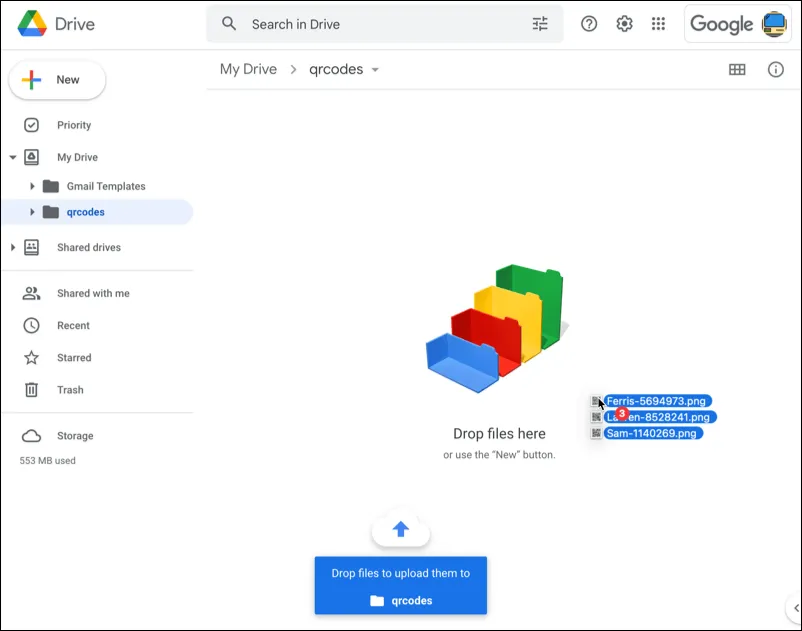Click the Google Drive logo
The height and width of the screenshot is (631, 802).
coord(32,24)
